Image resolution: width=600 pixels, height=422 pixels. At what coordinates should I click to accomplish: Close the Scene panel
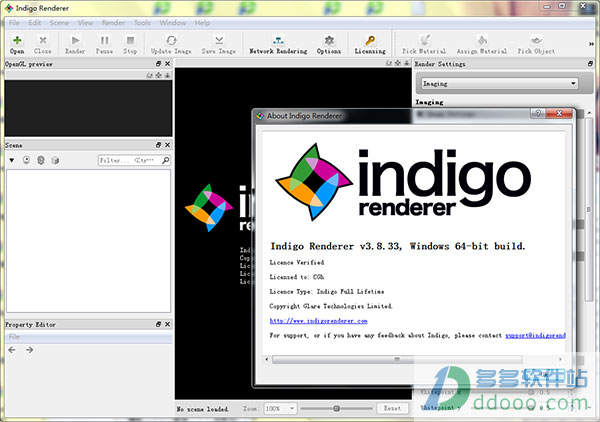click(x=167, y=145)
